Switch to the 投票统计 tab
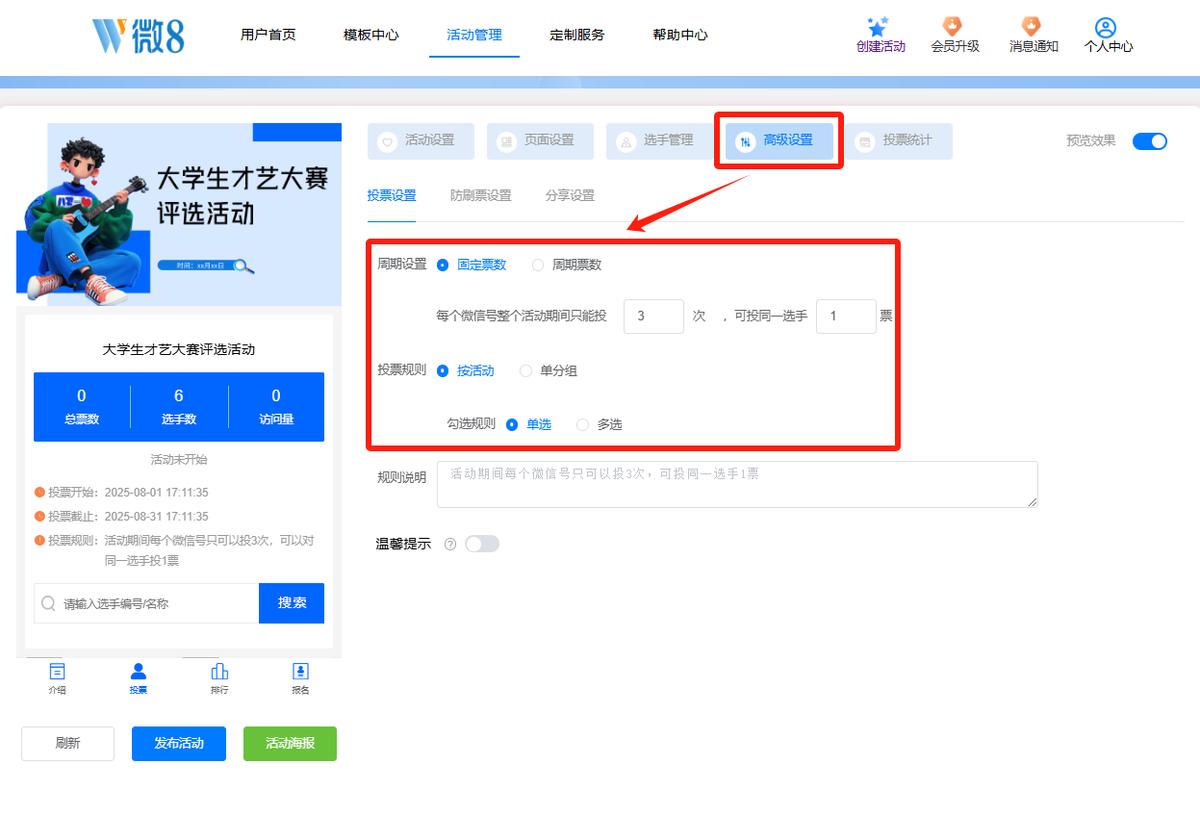This screenshot has height=813, width=1200. tap(899, 141)
